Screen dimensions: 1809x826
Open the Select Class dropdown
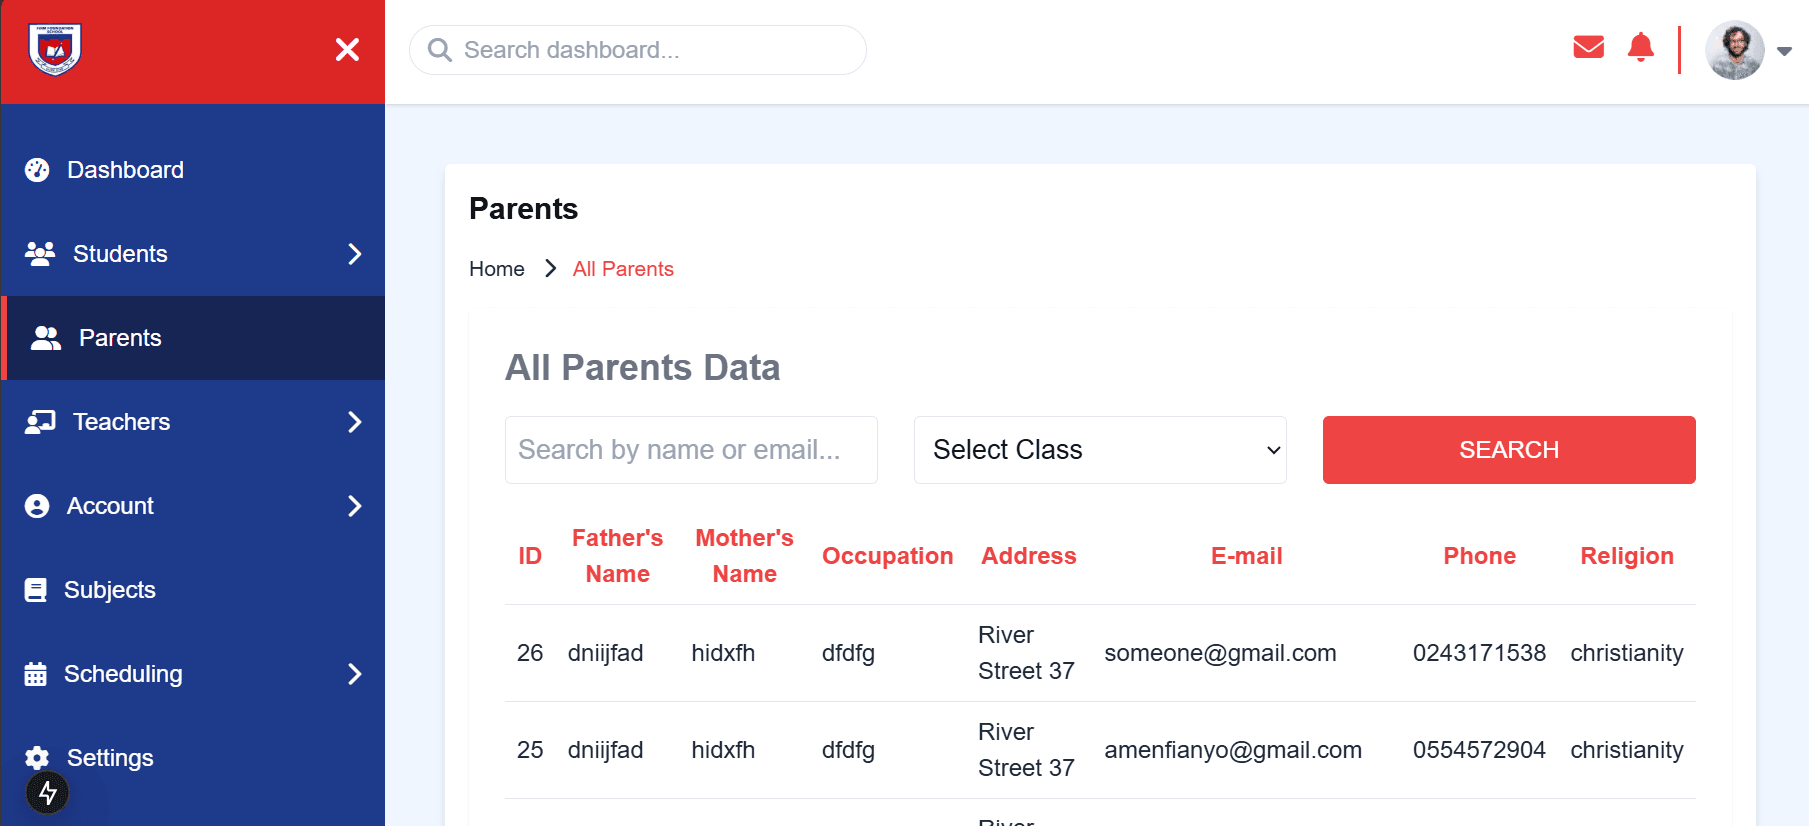(1100, 450)
